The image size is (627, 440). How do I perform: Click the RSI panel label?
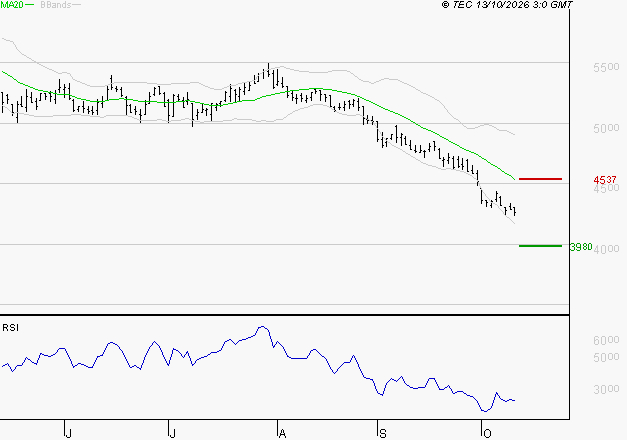10,328
